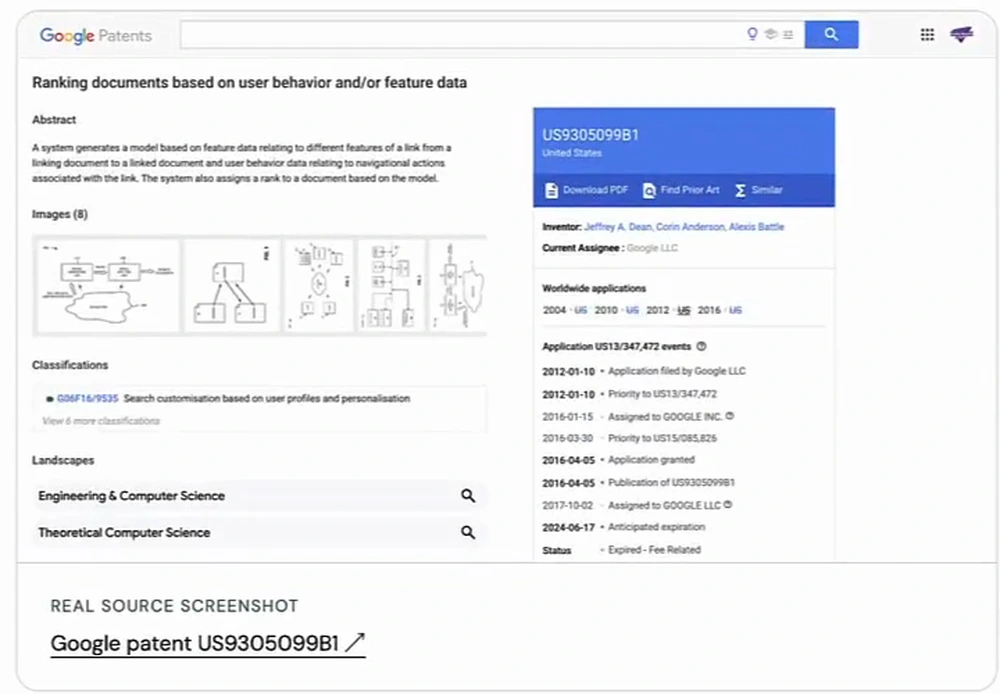Viewport: 1000px width, 694px height.
Task: Click the 2016-04-05 Application granted event
Action: [x=618, y=459]
